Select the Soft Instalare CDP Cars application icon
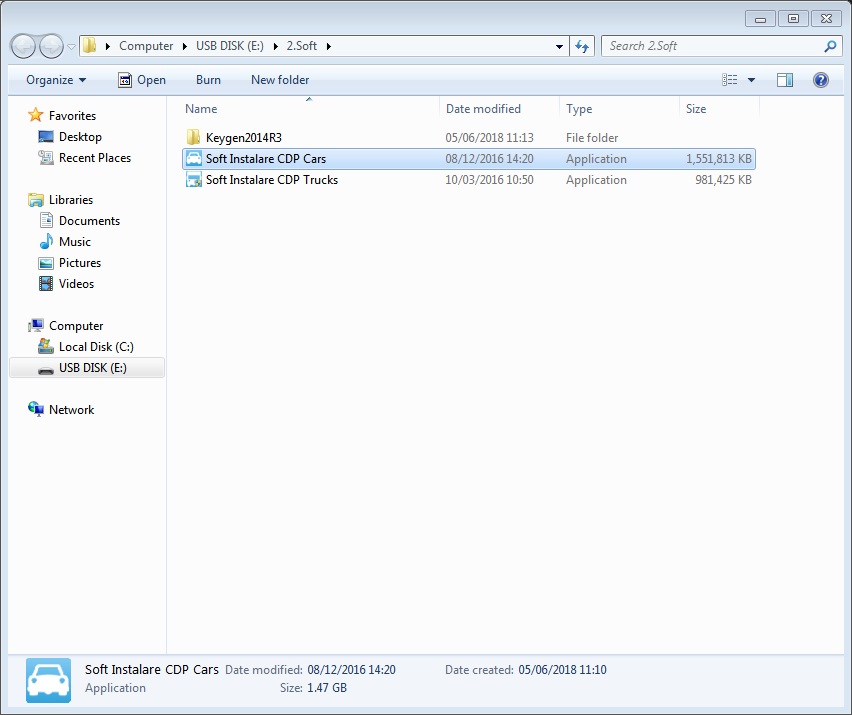852x715 pixels. coord(192,158)
